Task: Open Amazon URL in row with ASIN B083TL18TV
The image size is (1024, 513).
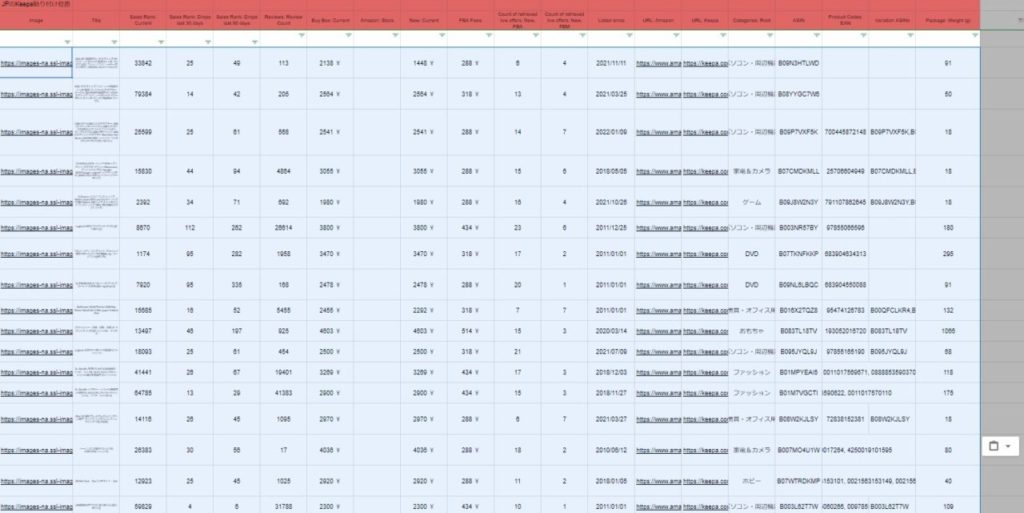Action: click(658, 331)
